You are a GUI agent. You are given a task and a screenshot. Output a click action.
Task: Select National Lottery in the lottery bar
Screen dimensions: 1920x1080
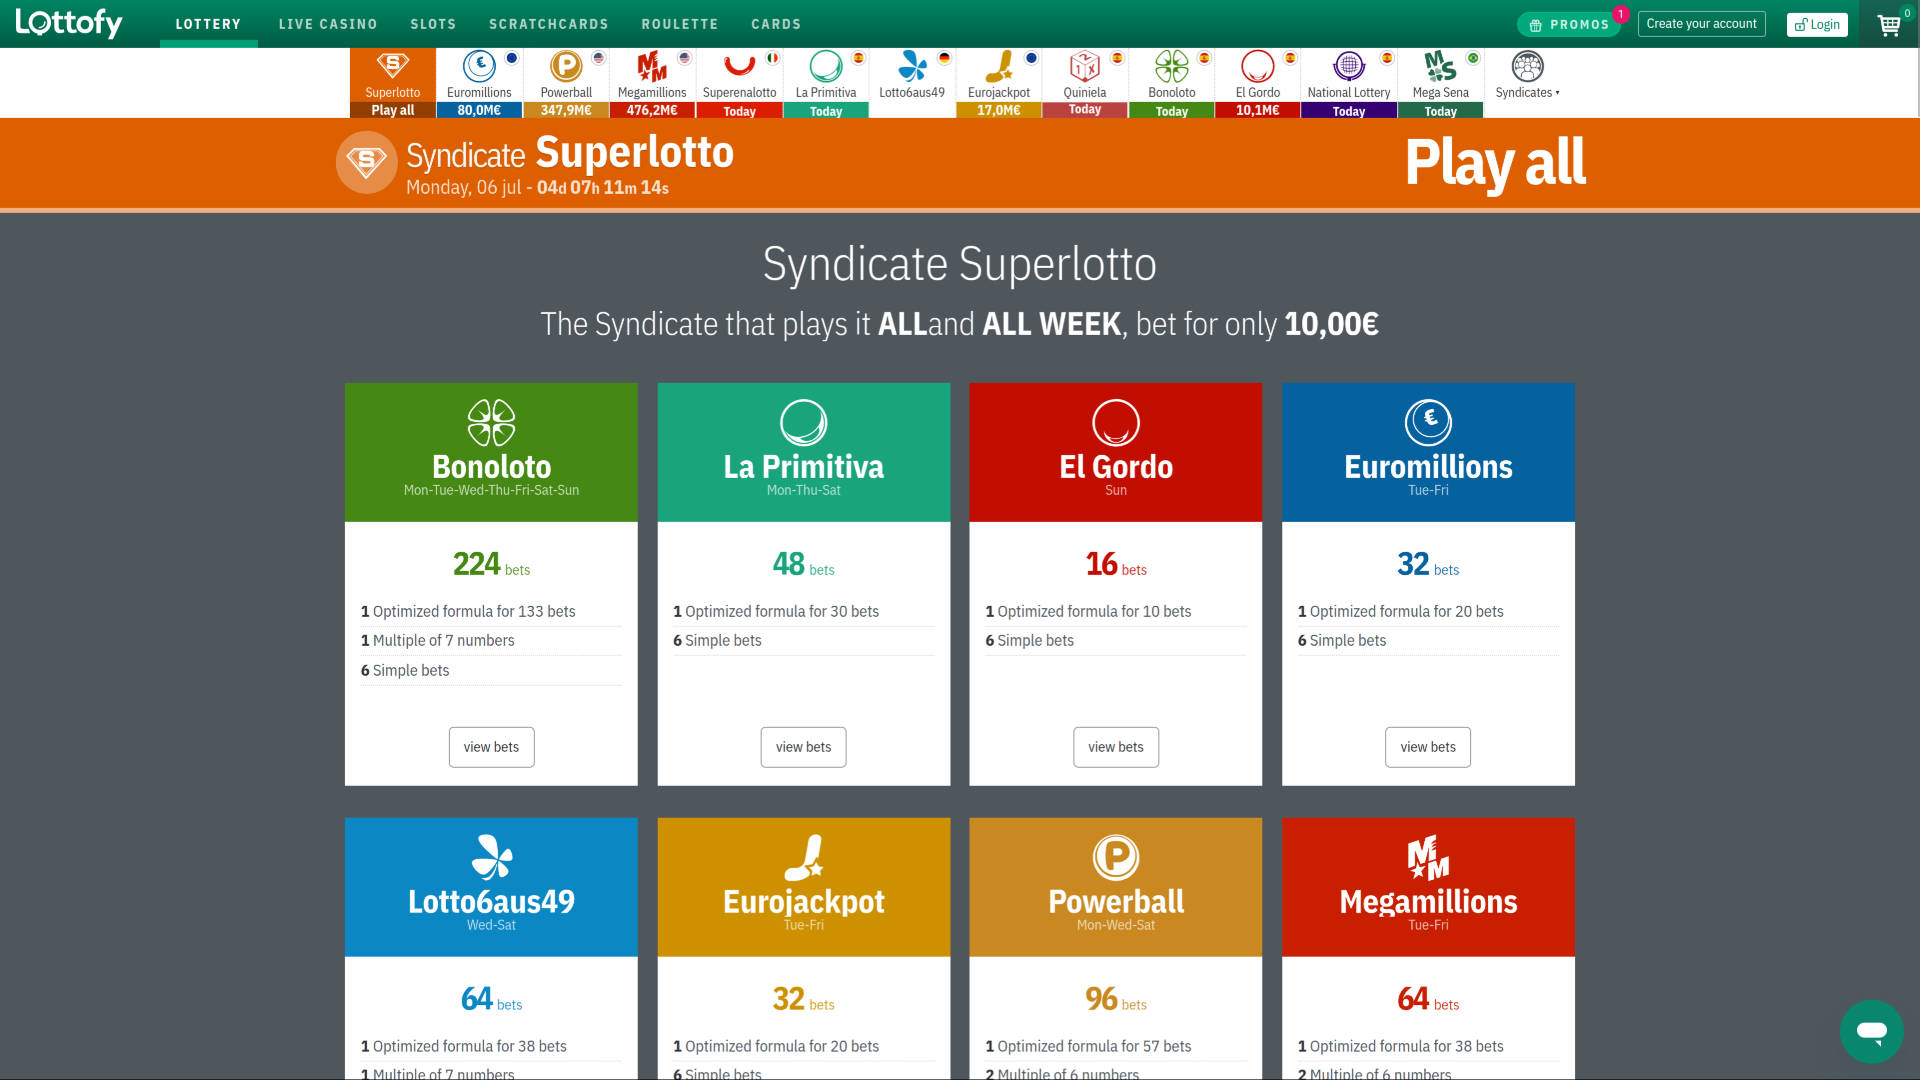pos(1349,83)
